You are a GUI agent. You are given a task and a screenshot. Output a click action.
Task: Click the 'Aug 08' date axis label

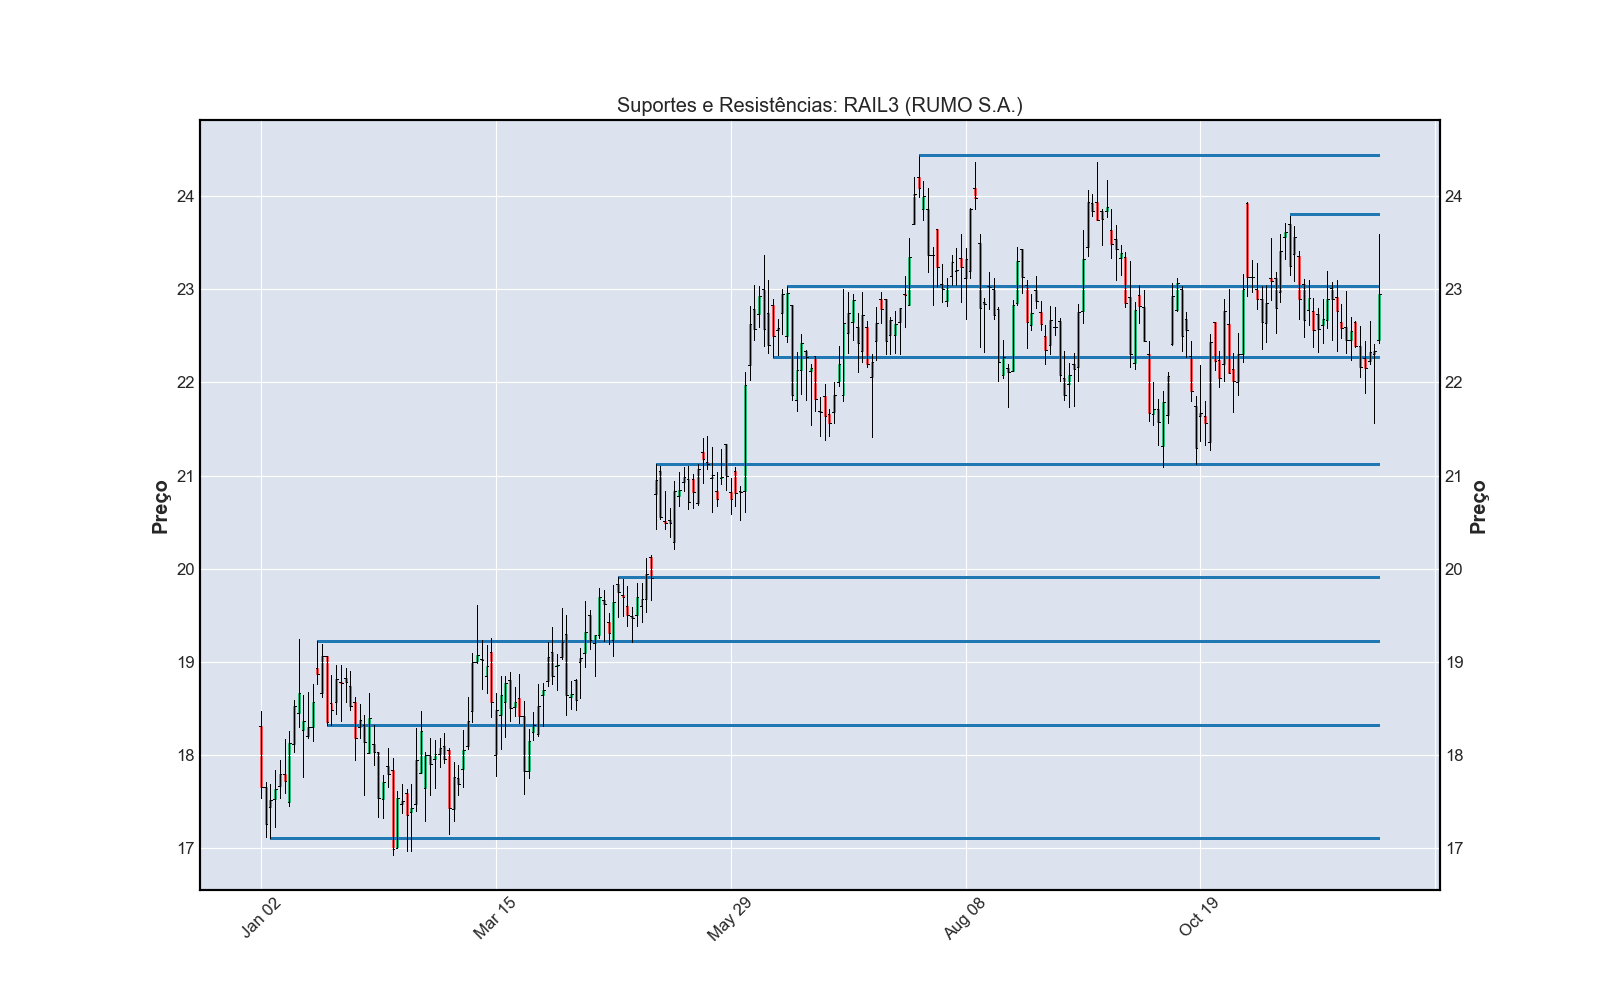(964, 918)
